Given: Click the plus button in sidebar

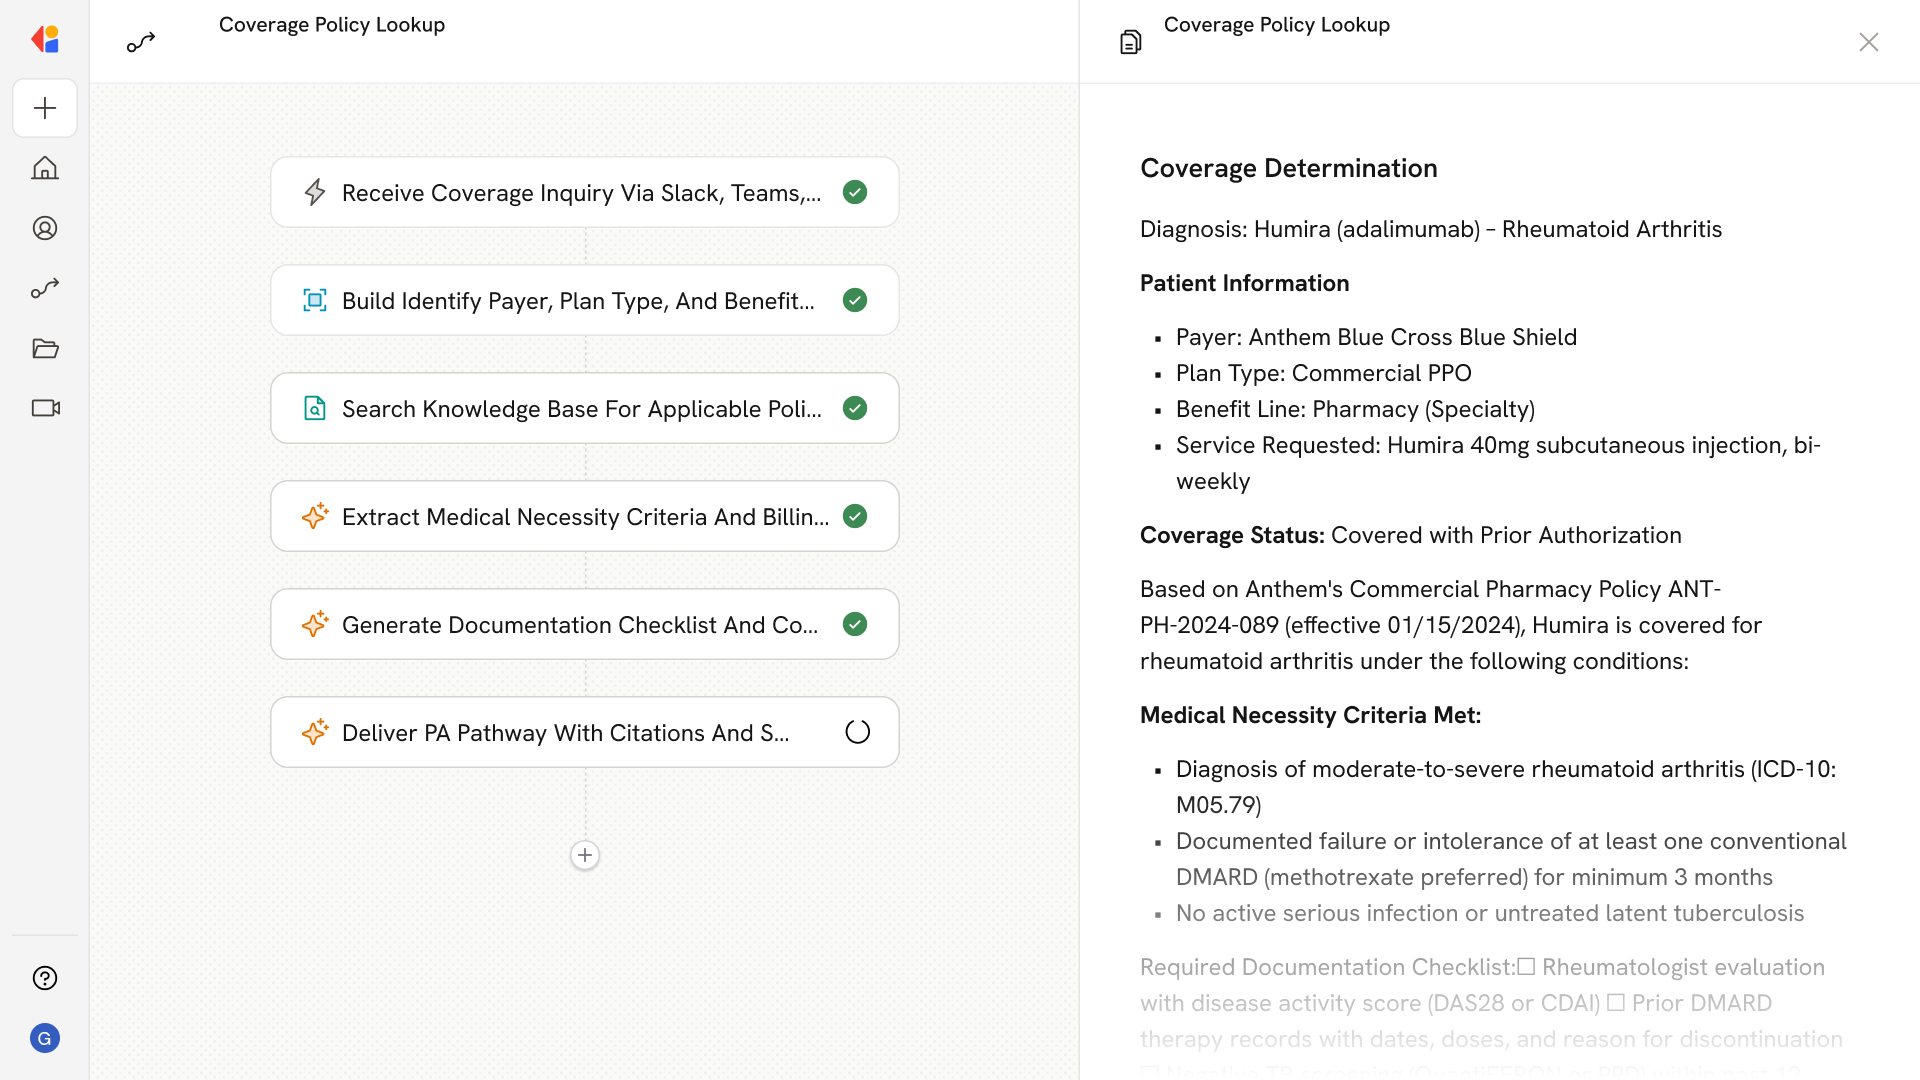Looking at the screenshot, I should pyautogui.click(x=45, y=108).
